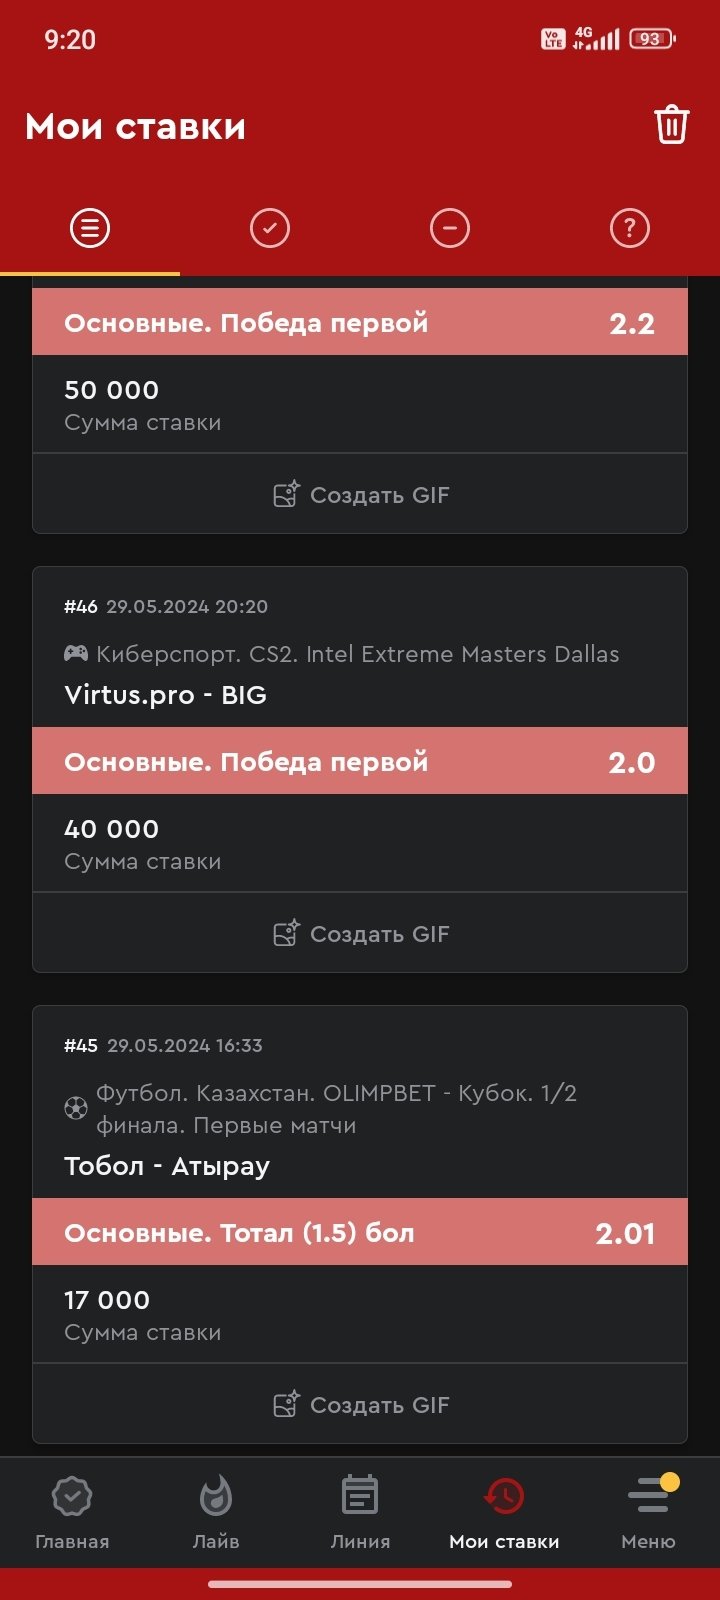Tap the gamepad esports icon on bet #46
The height and width of the screenshot is (1600, 720).
(x=76, y=654)
